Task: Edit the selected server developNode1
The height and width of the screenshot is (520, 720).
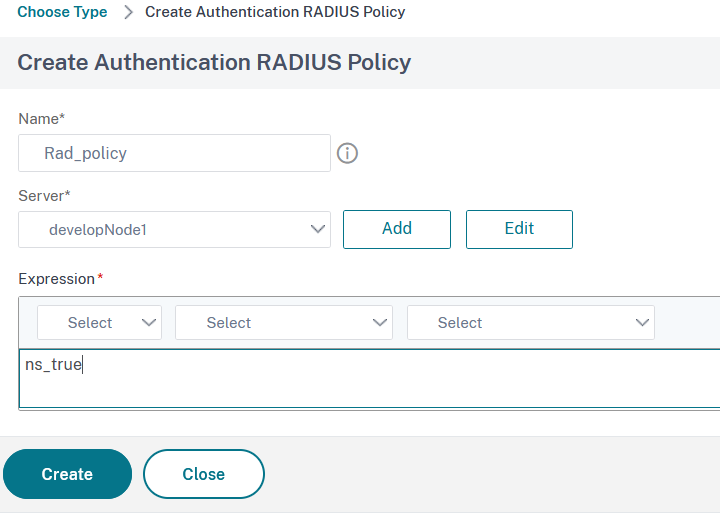Action: (x=519, y=229)
